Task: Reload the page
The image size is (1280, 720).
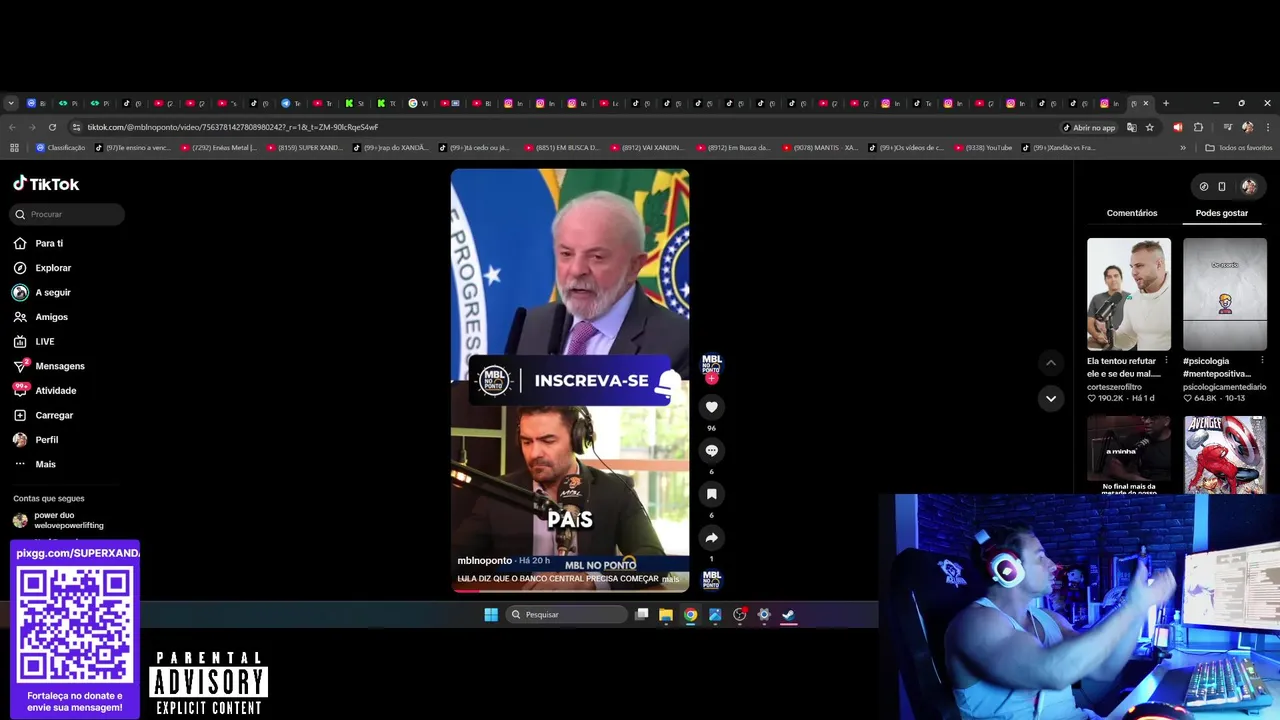Action: click(x=52, y=127)
